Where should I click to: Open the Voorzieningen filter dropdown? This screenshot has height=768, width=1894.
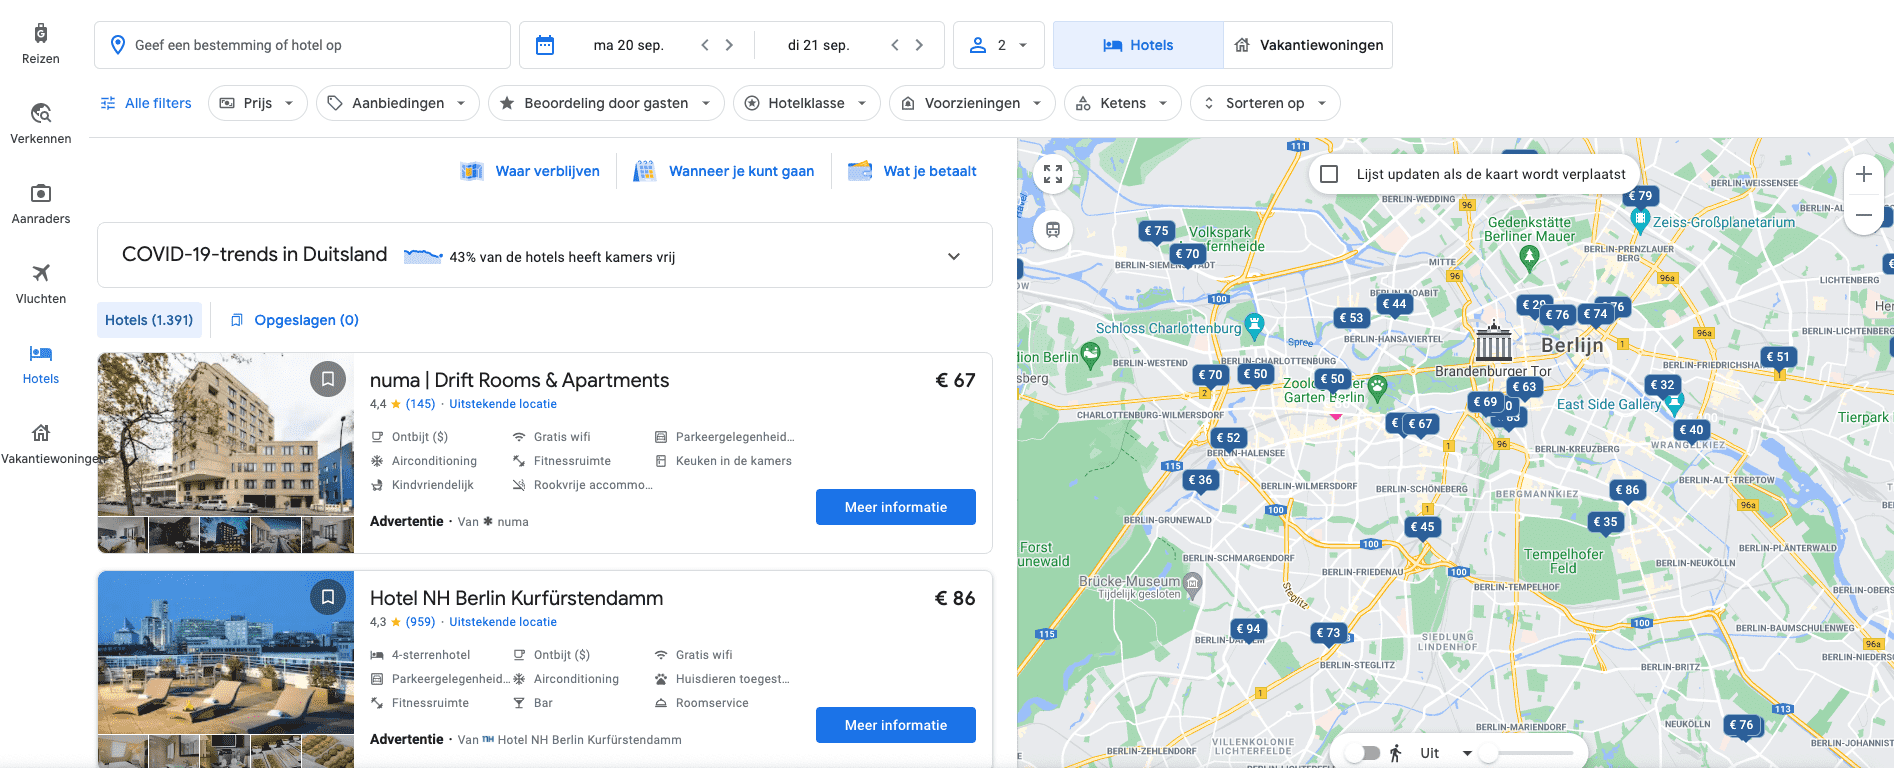(x=972, y=103)
